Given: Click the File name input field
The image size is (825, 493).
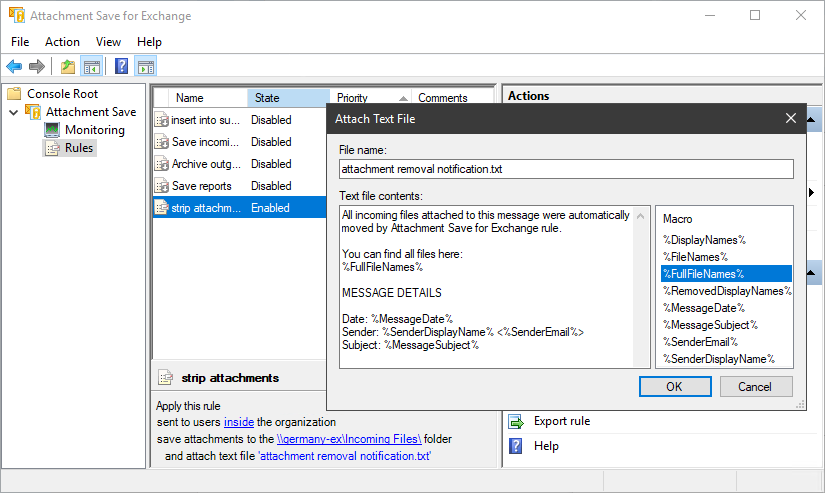Looking at the screenshot, I should coord(566,169).
